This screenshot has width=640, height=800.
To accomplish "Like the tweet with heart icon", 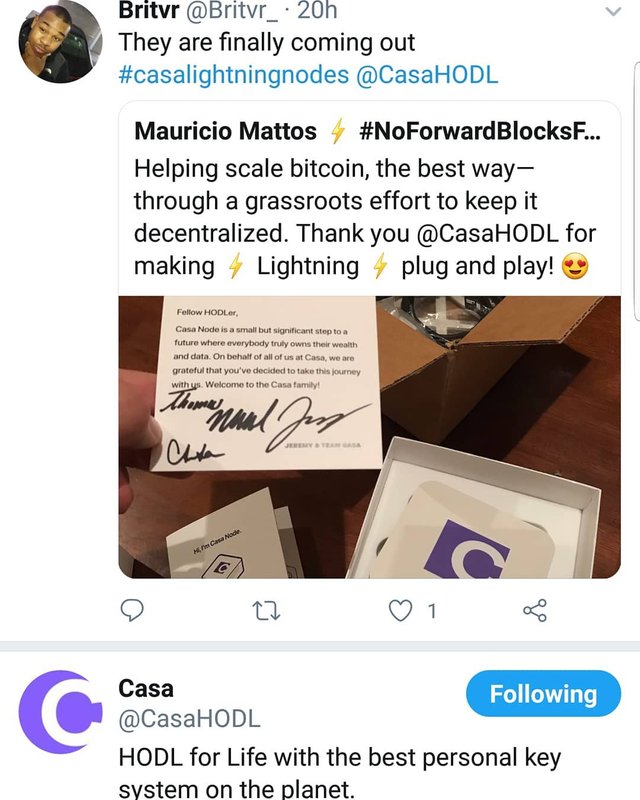I will (400, 611).
